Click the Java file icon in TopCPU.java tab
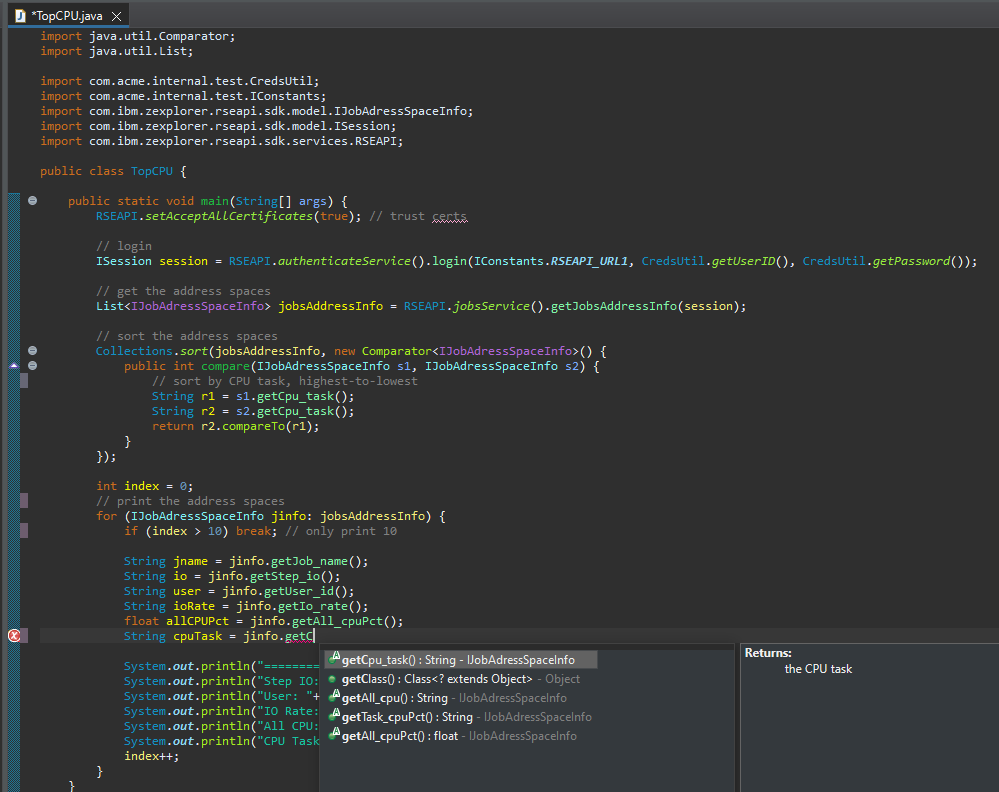This screenshot has width=999, height=792. (19, 16)
